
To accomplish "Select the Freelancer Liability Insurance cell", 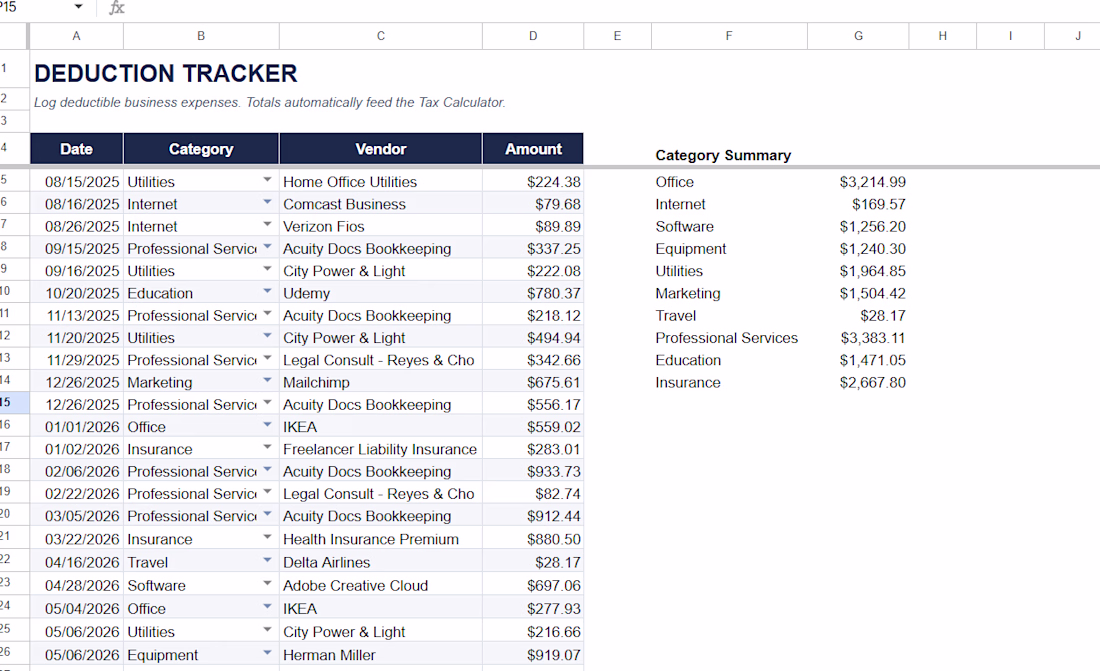I will 381,449.
